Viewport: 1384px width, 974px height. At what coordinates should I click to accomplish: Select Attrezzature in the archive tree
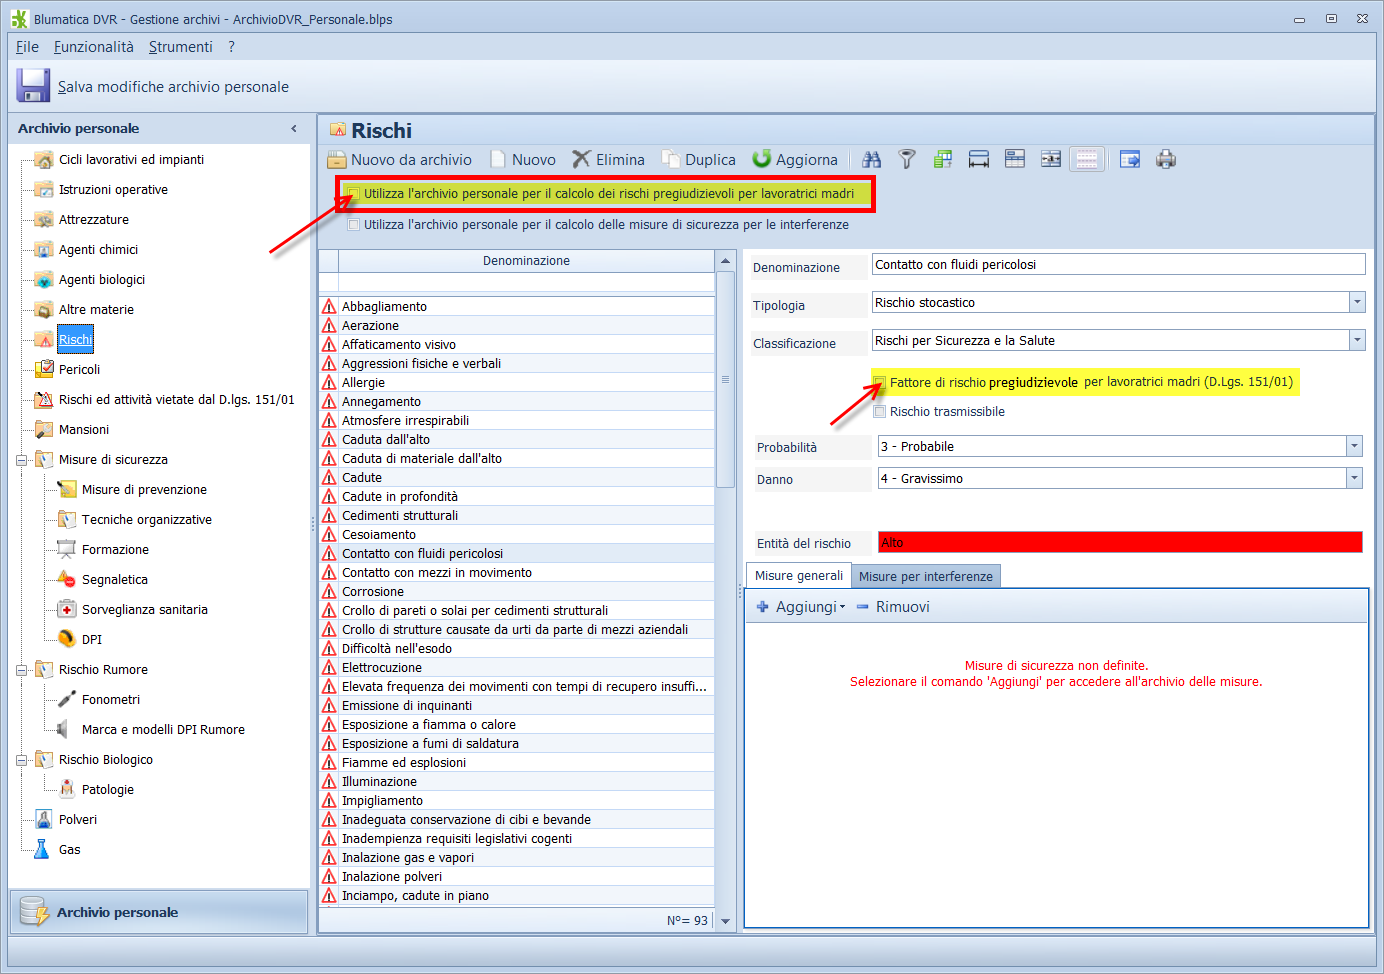tap(94, 220)
